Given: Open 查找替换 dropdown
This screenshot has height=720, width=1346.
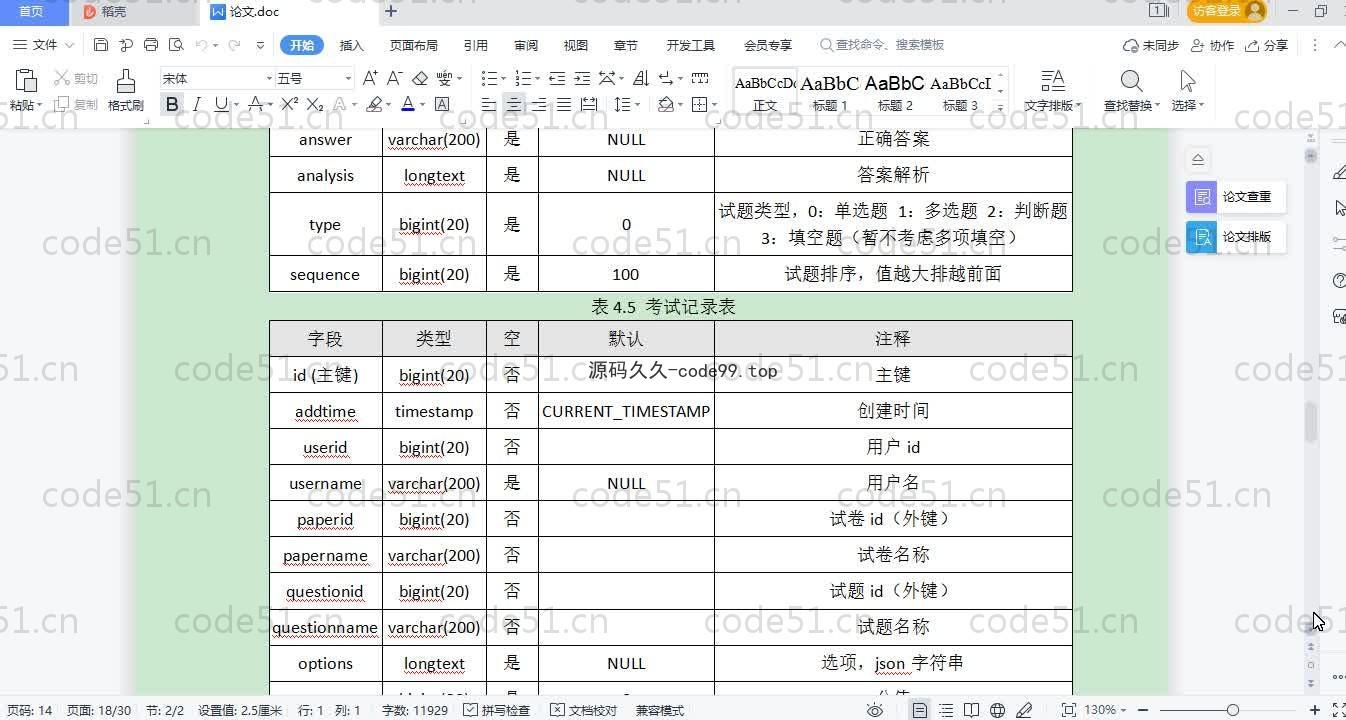Looking at the screenshot, I should click(1131, 105).
